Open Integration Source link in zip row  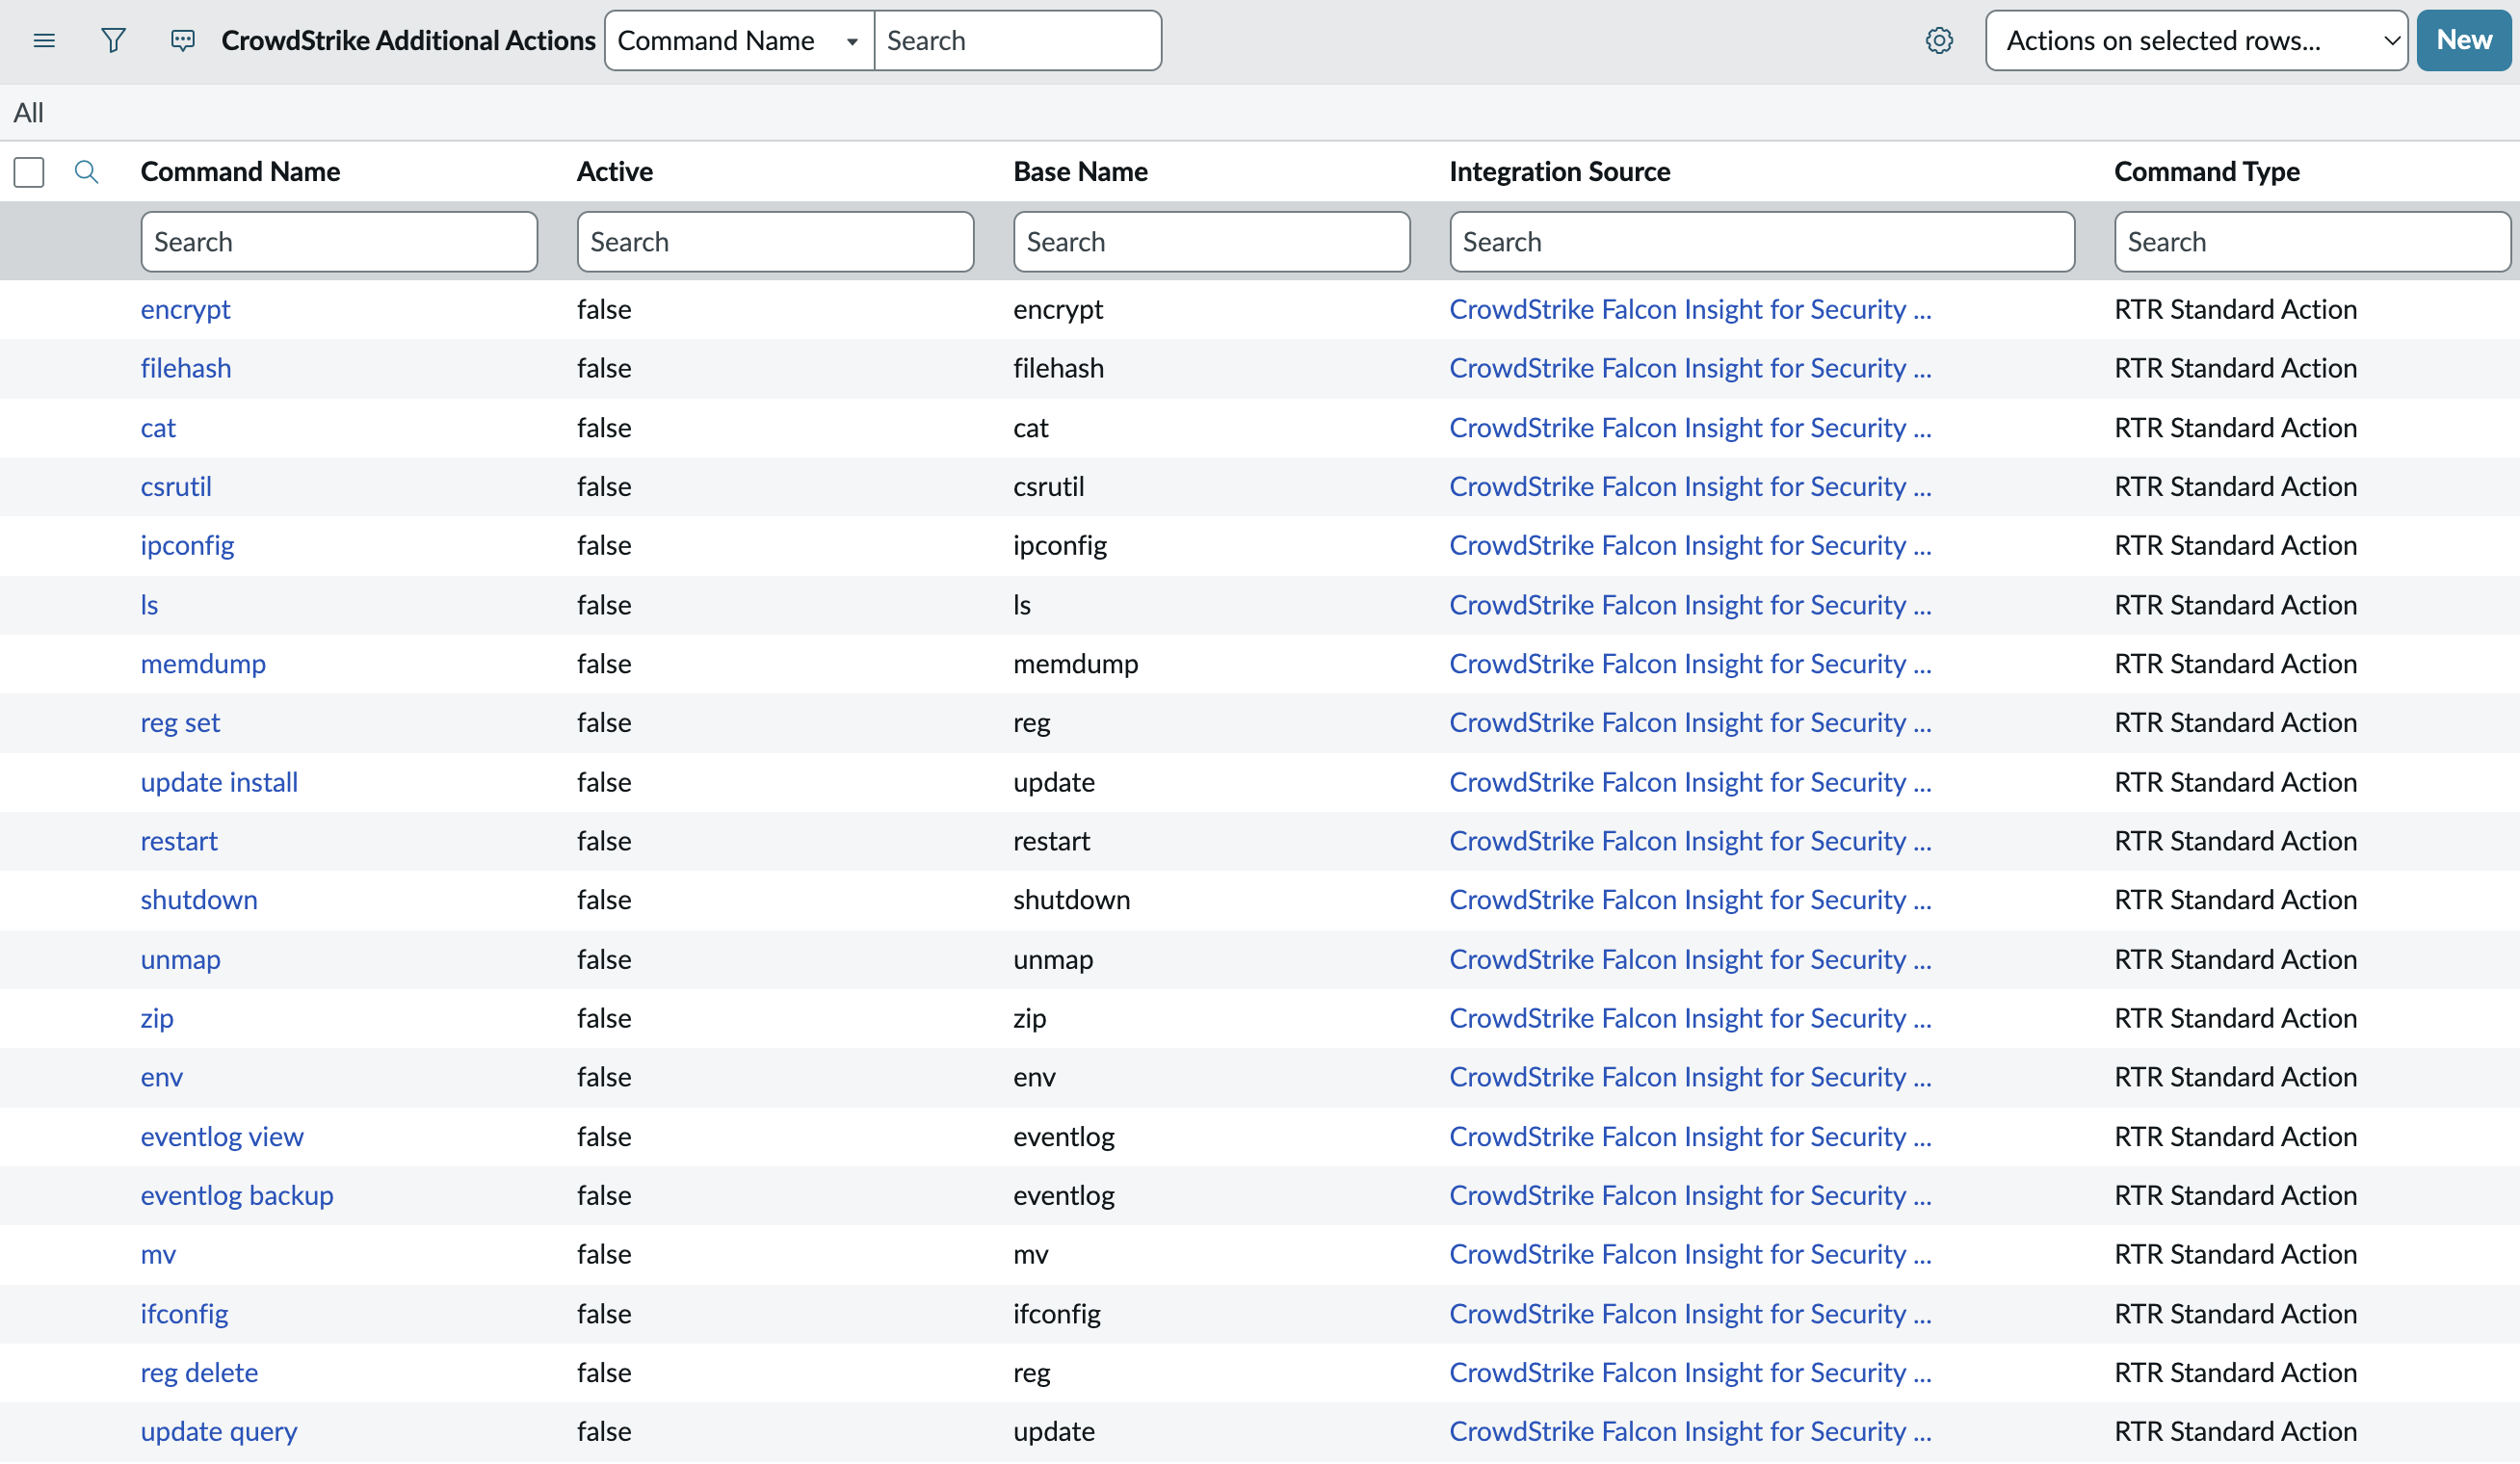click(1690, 1018)
